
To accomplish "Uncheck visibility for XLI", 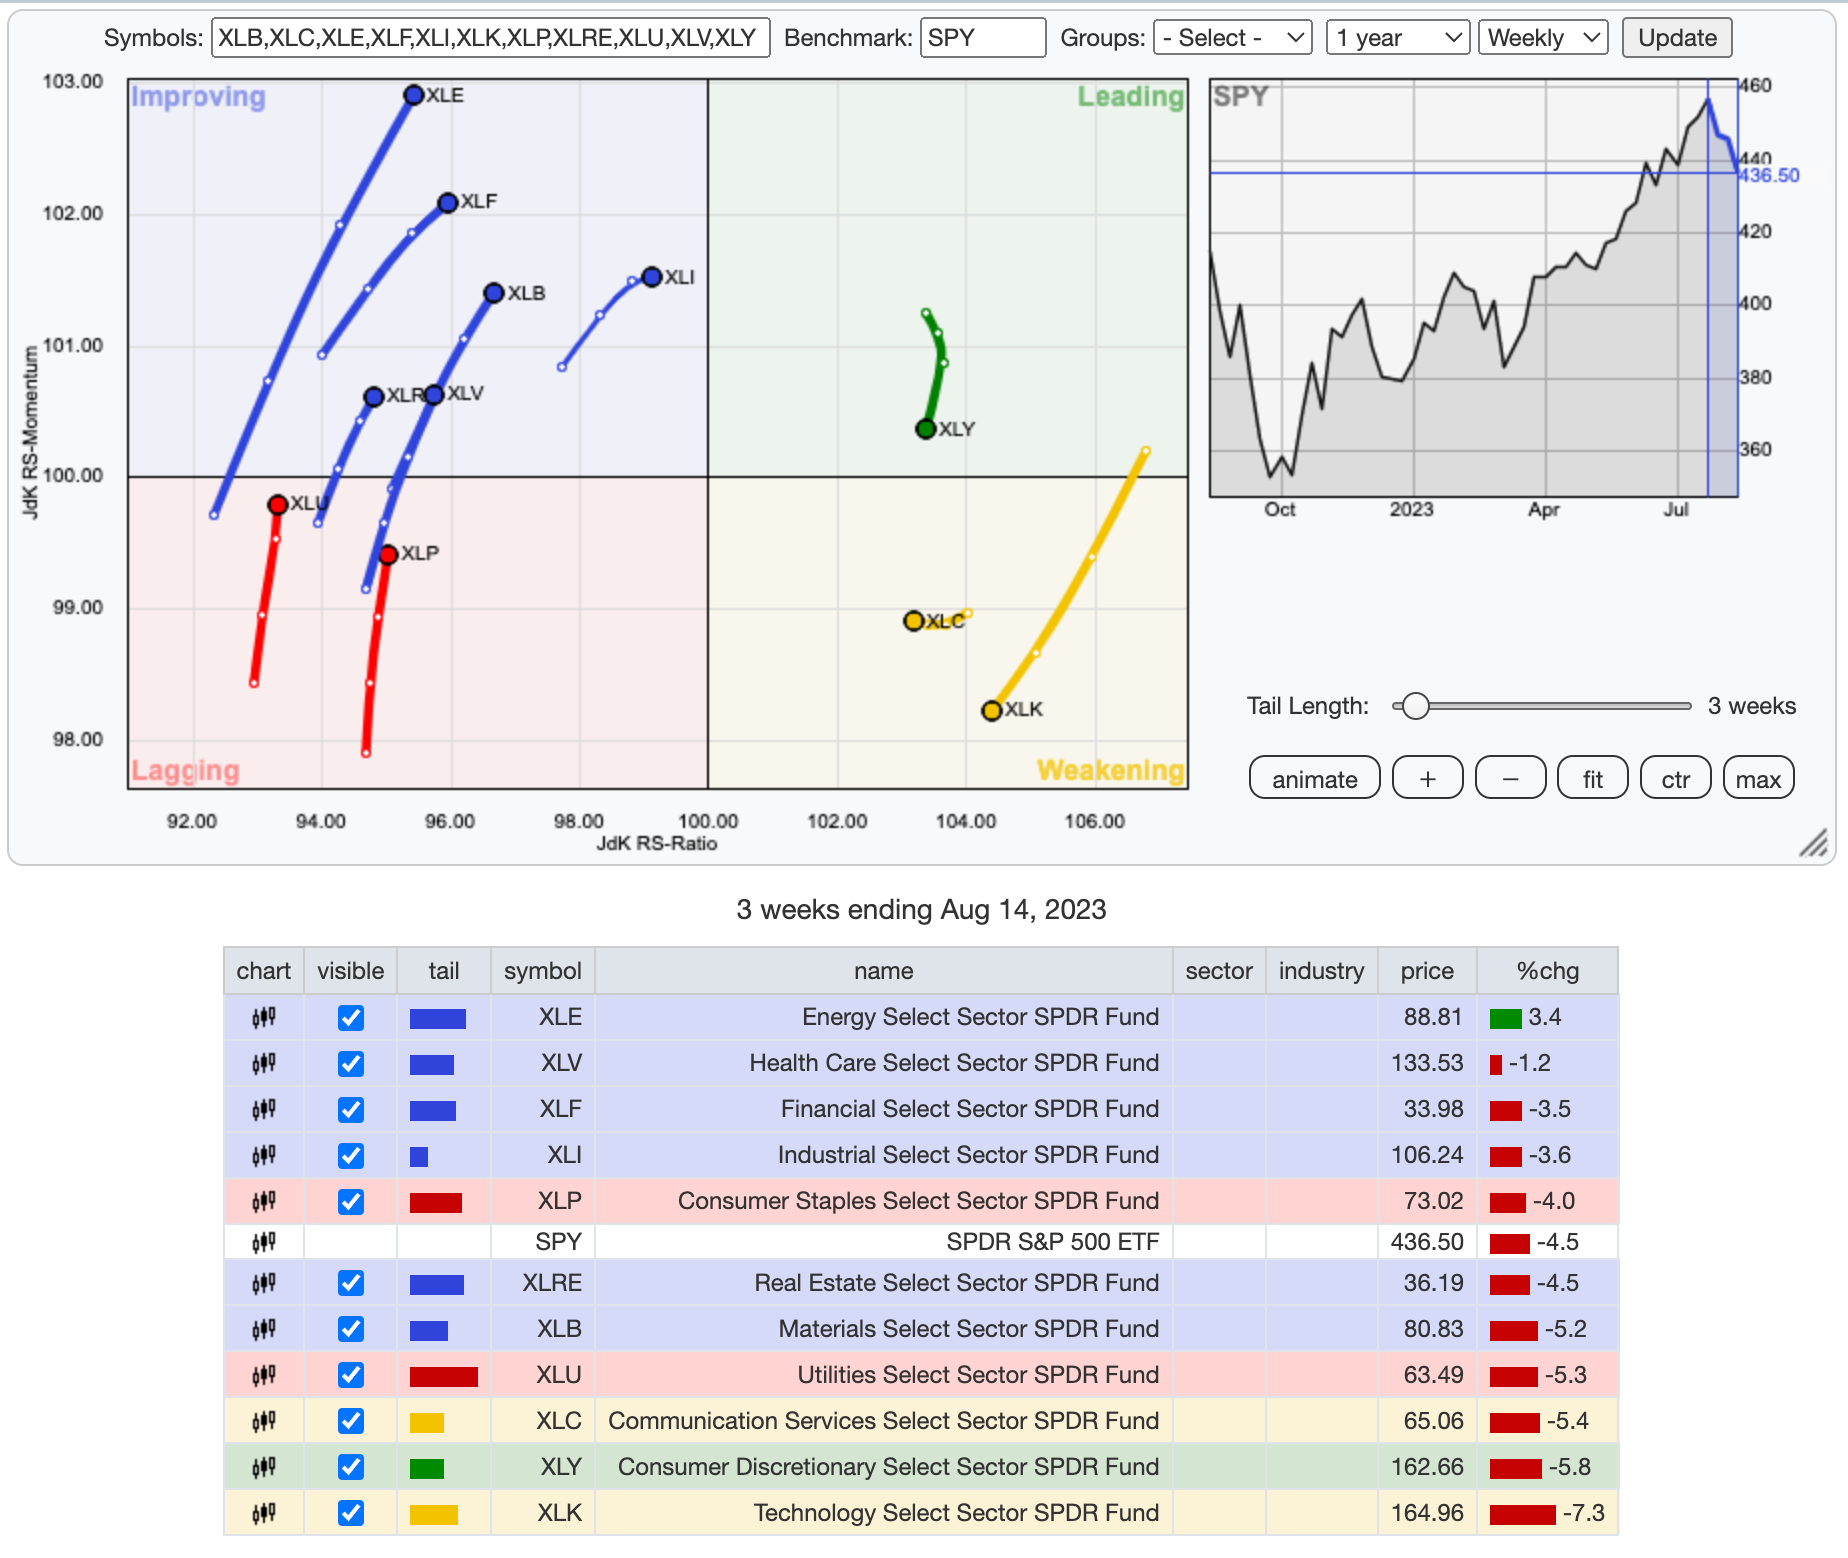I will [x=351, y=1156].
